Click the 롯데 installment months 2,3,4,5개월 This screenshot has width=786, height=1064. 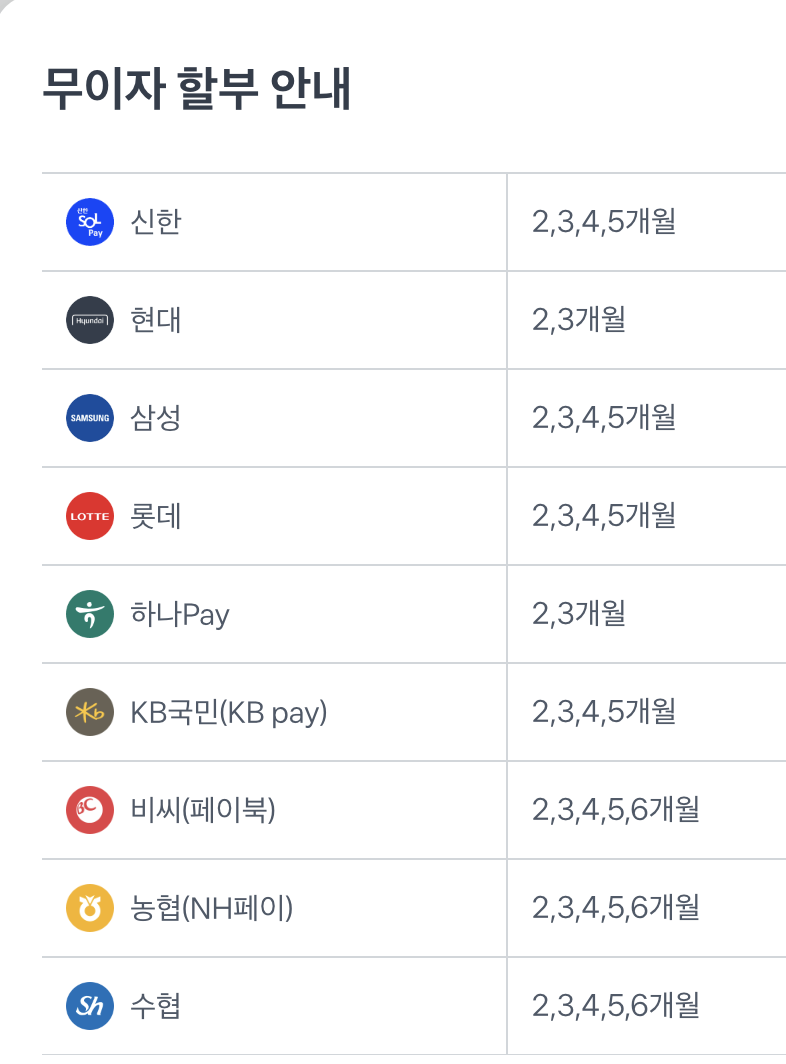(x=604, y=516)
